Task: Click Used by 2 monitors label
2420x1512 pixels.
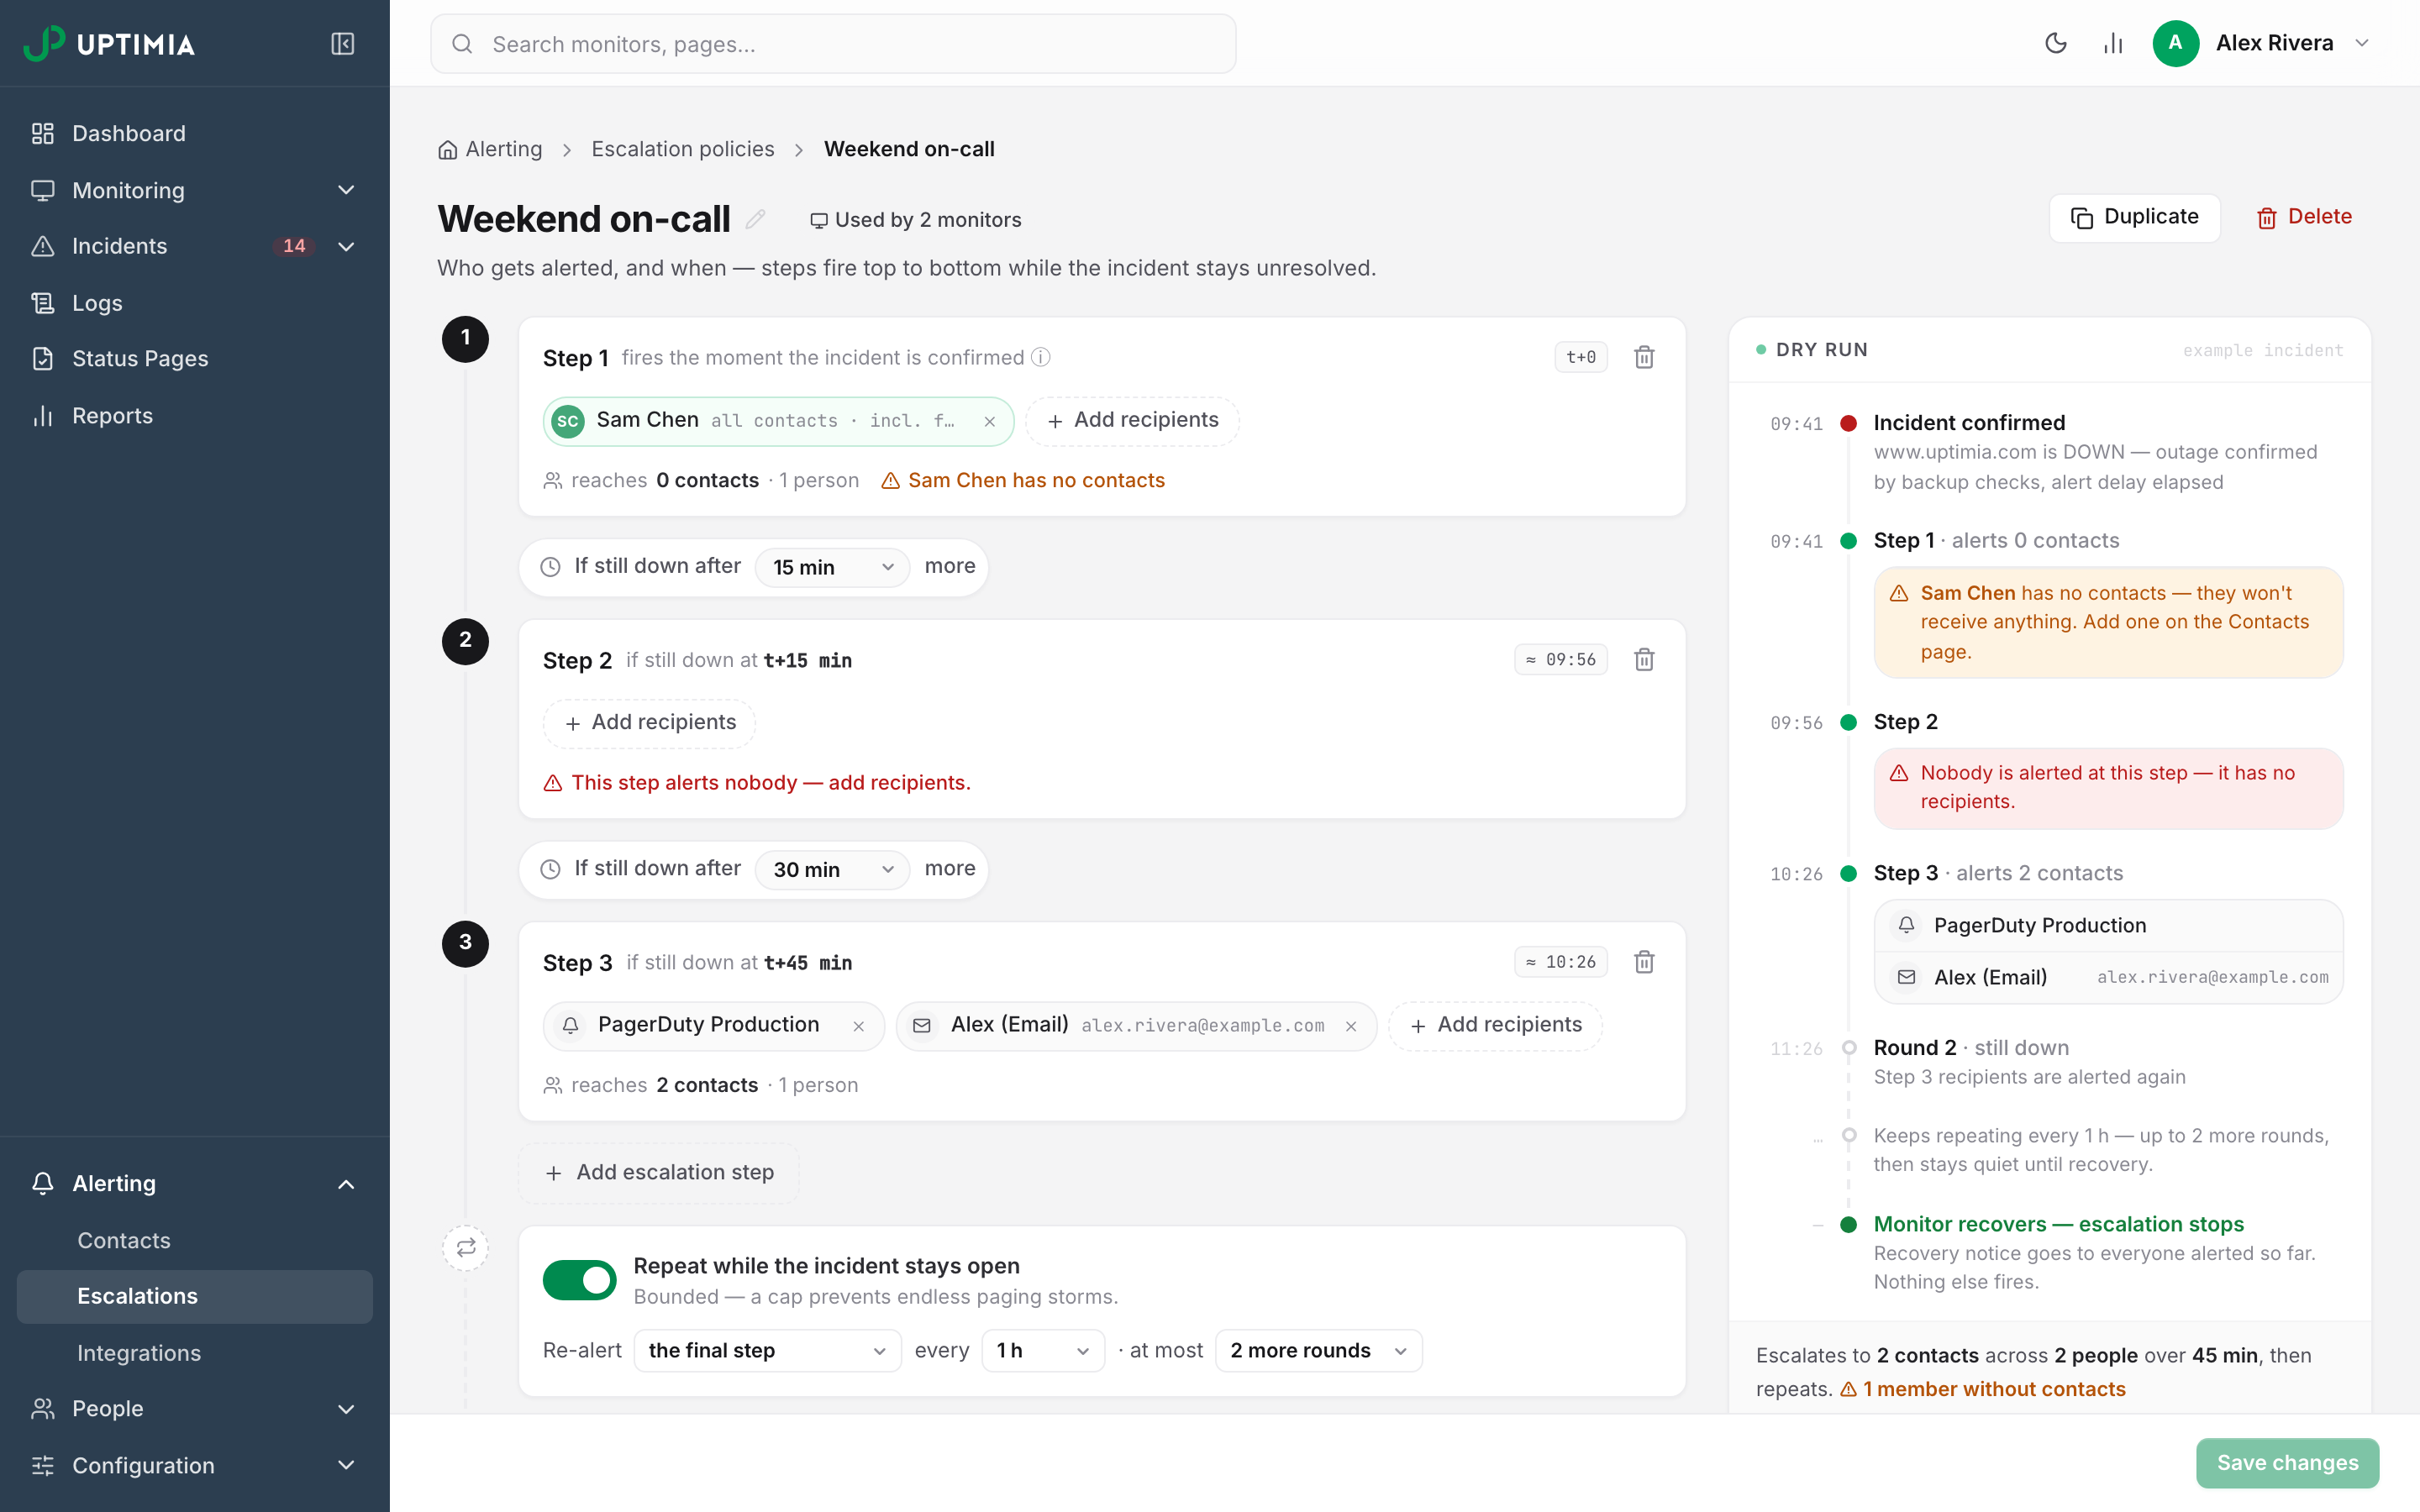Action: 916,220
